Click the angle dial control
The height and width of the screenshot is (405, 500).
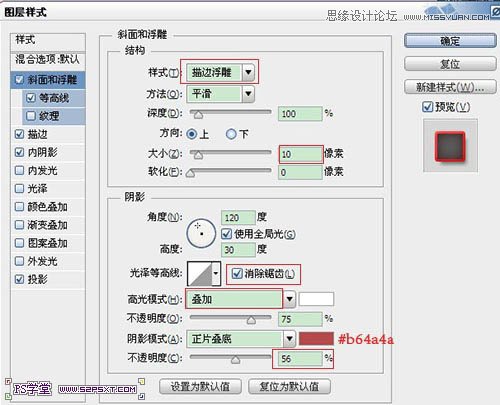[201, 233]
